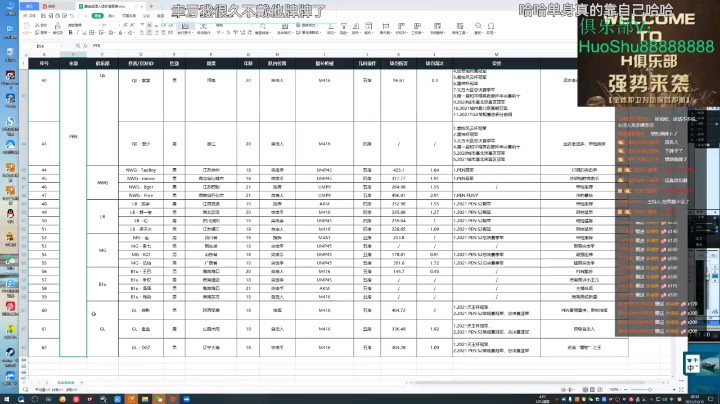Click the Rows and Columns icon
This screenshot has width=720, height=404.
[401, 26]
